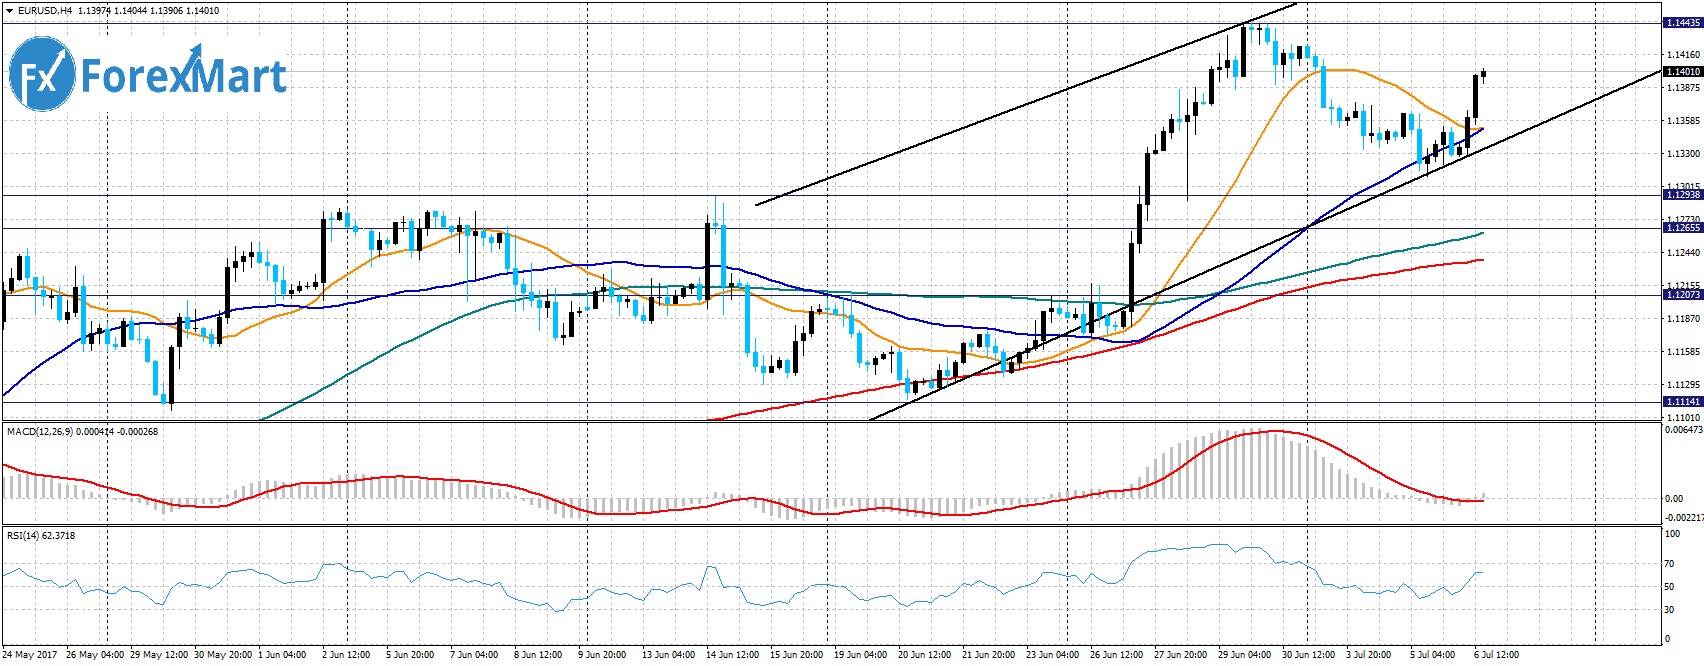This screenshot has width=1704, height=666.
Task: Click the horizontal level label 1.12655
Action: pyautogui.click(x=1682, y=228)
